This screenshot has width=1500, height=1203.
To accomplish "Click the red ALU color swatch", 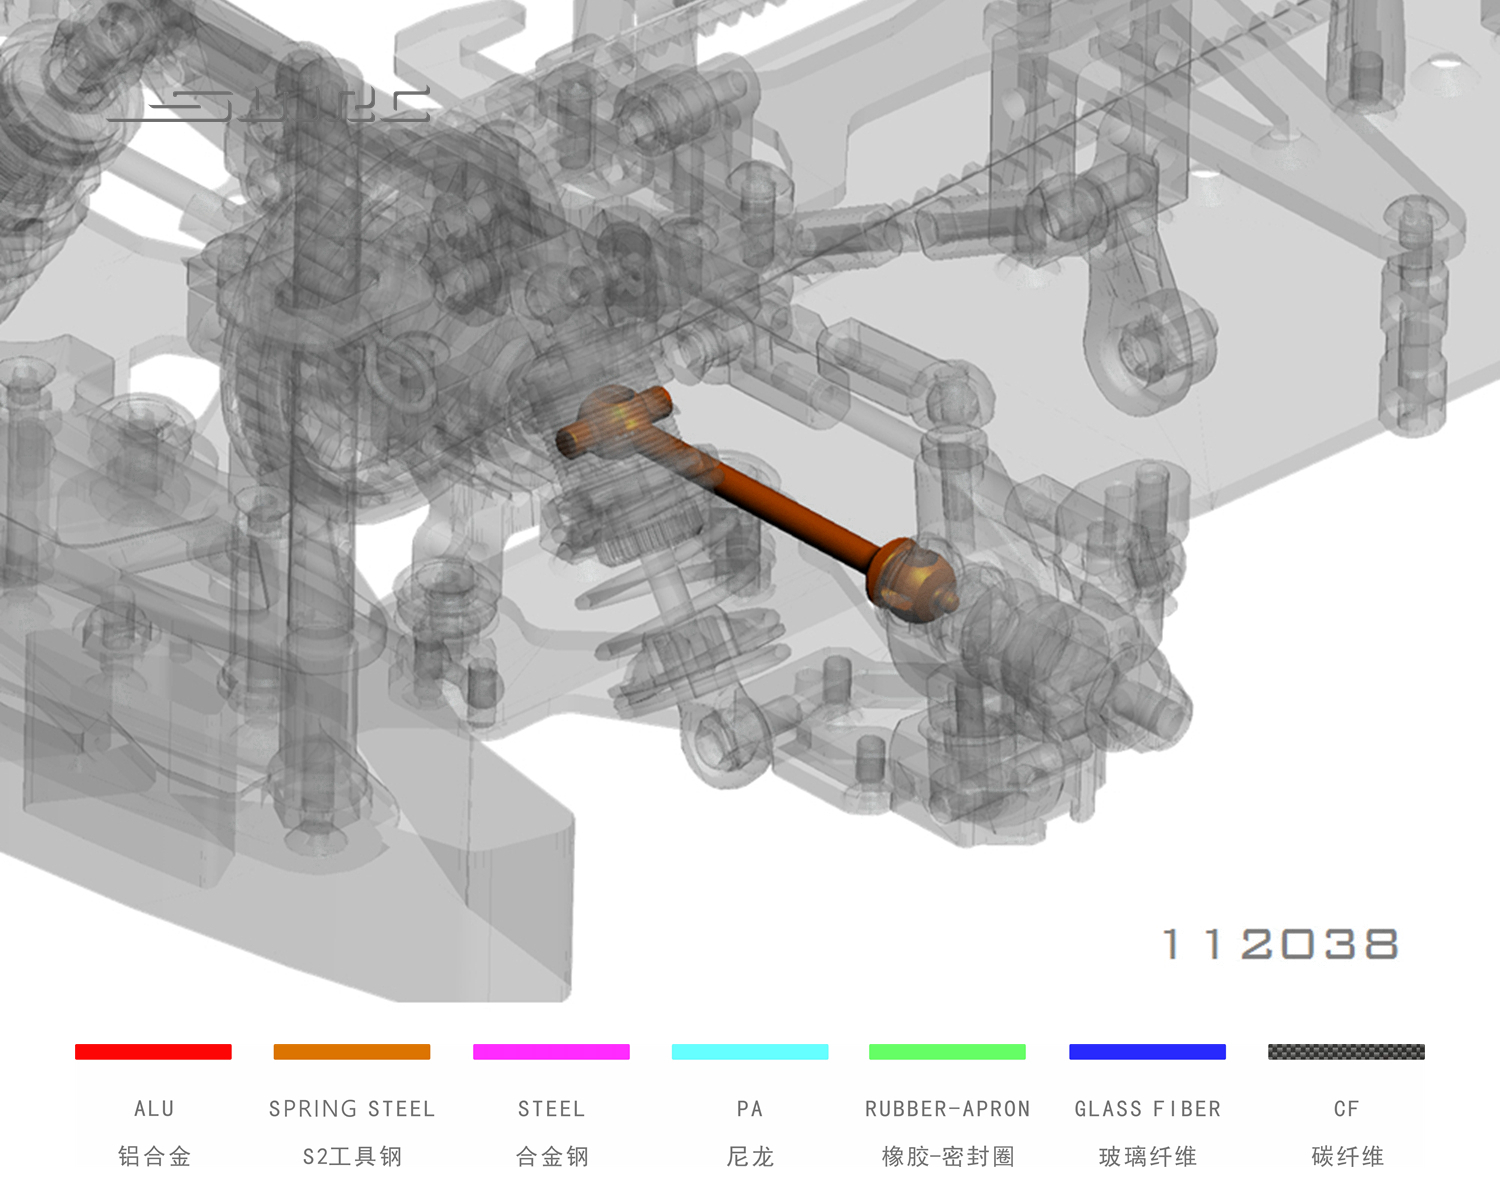I will 153,1051.
